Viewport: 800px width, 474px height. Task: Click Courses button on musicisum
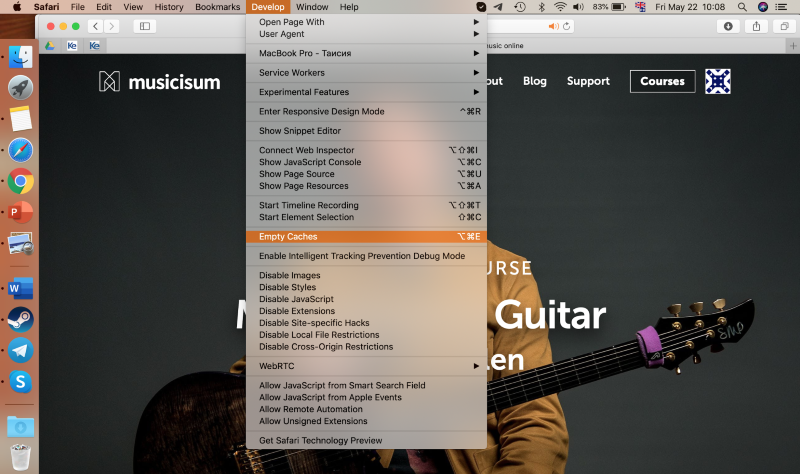point(662,81)
